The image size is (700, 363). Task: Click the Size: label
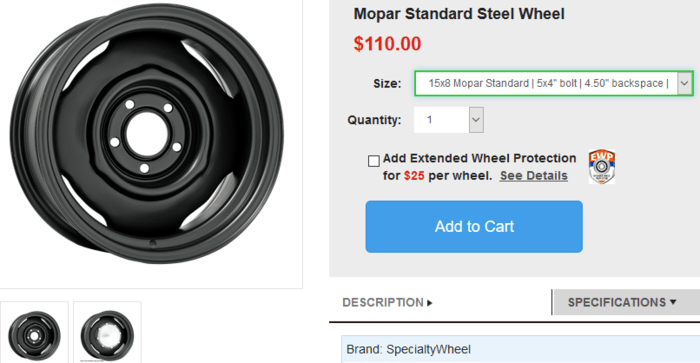pos(387,83)
